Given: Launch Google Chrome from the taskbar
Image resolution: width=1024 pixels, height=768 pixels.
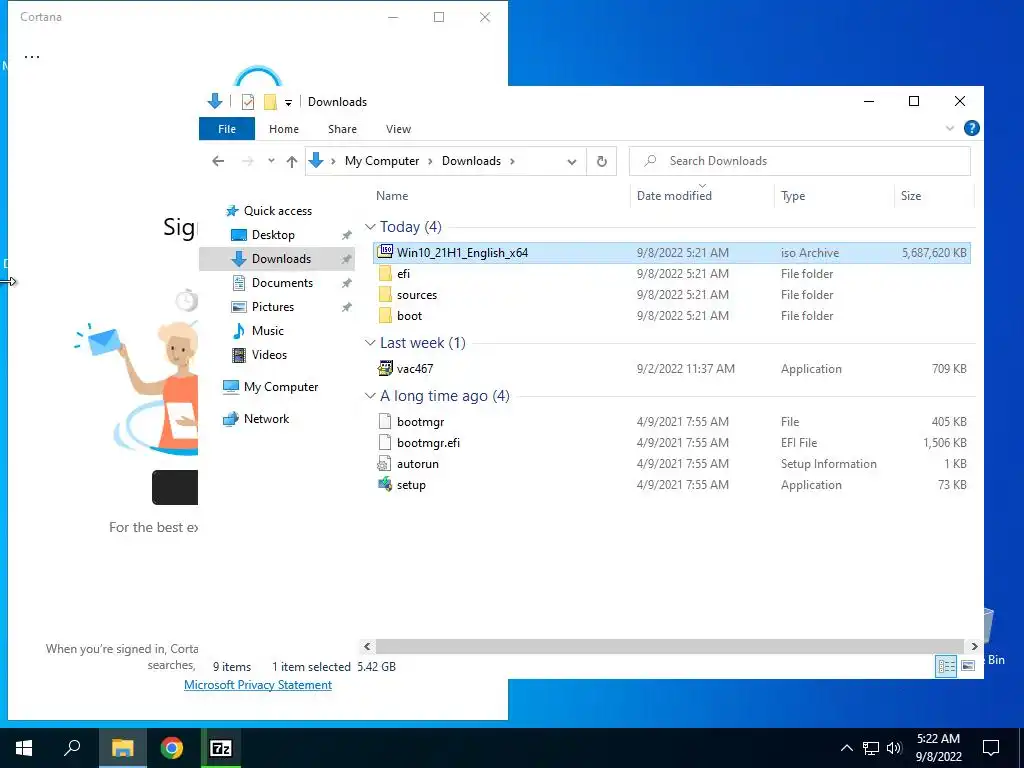Looking at the screenshot, I should pyautogui.click(x=172, y=748).
